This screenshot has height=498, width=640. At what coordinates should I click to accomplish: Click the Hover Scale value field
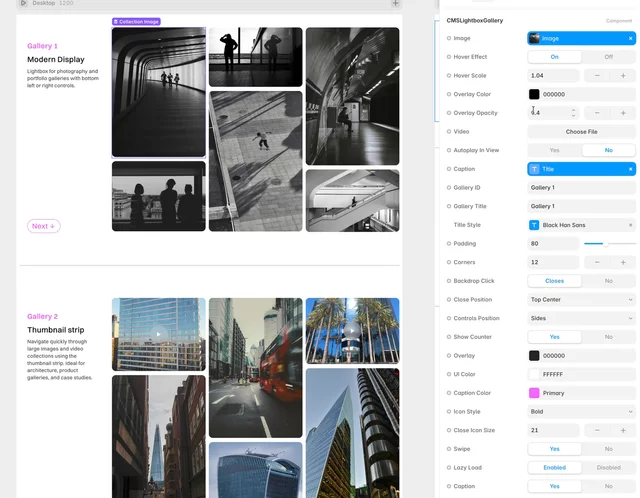coord(553,76)
